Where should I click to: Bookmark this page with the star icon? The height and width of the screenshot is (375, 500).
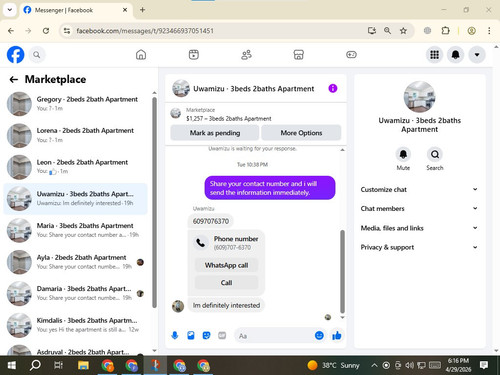[x=403, y=31]
